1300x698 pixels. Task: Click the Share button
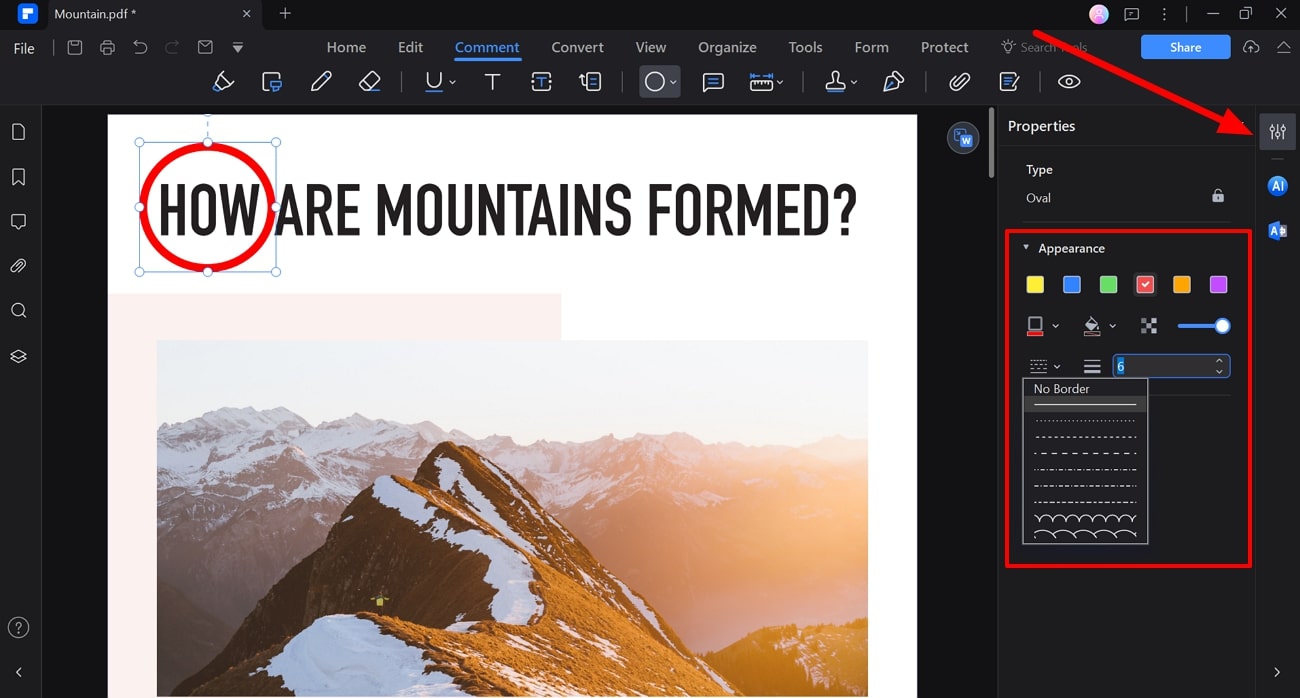[1185, 47]
